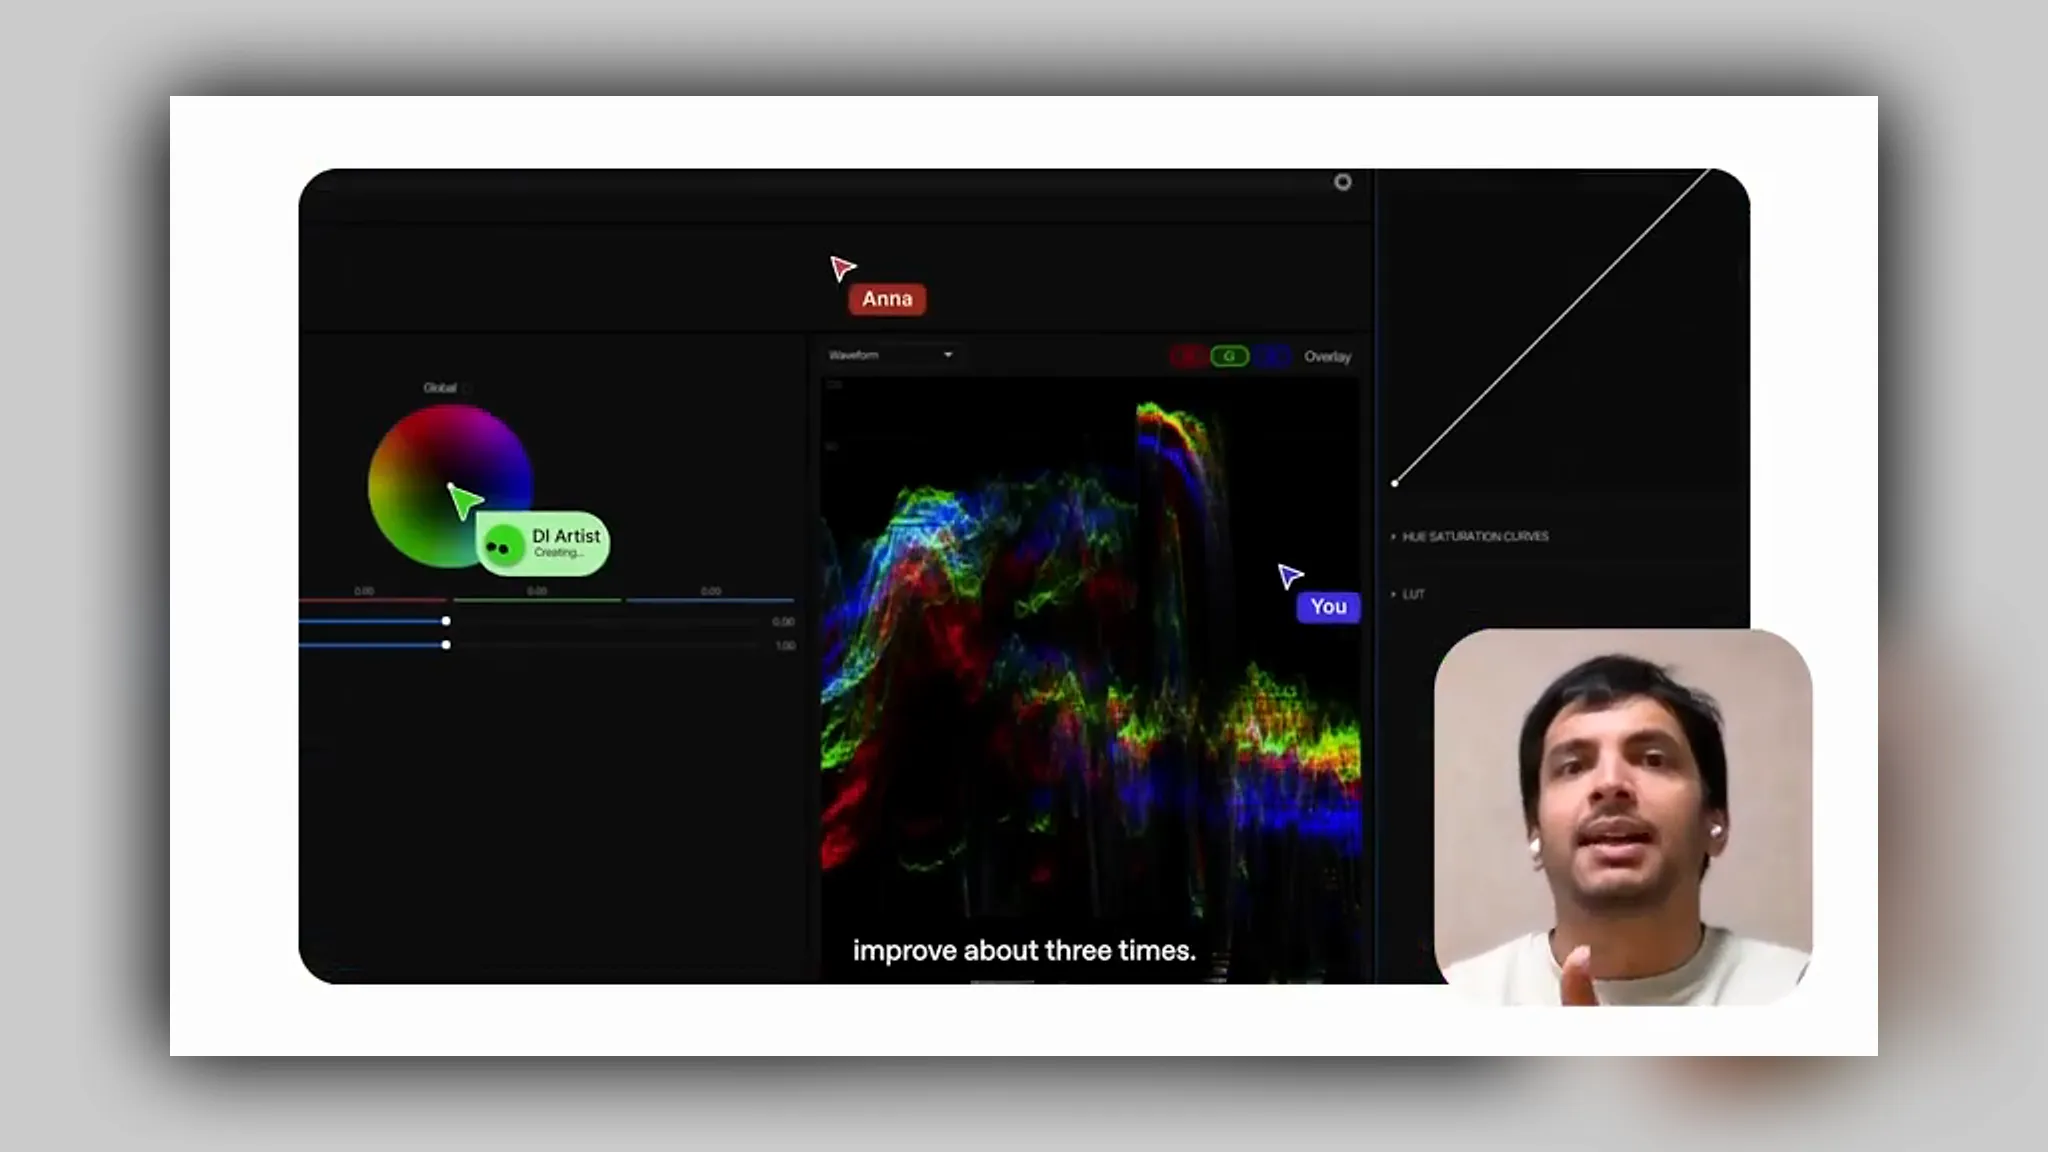
Task: Click the green channel bar under the wheel
Action: coord(537,600)
